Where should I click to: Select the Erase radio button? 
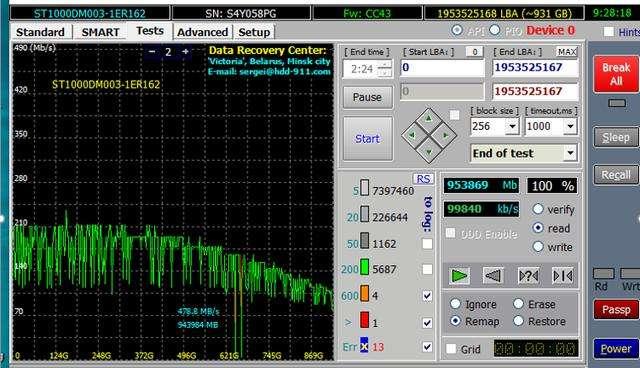point(518,304)
